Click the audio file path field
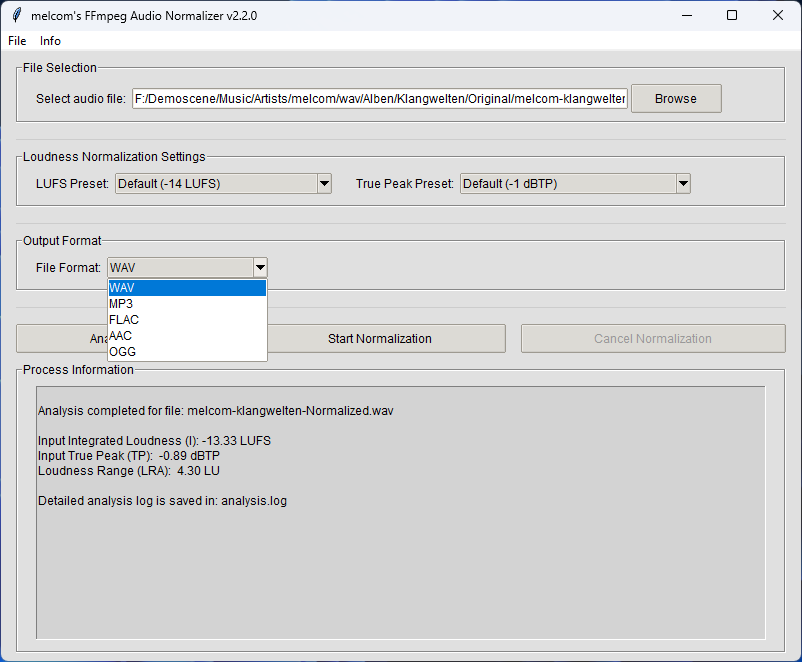This screenshot has width=802, height=662. (380, 99)
